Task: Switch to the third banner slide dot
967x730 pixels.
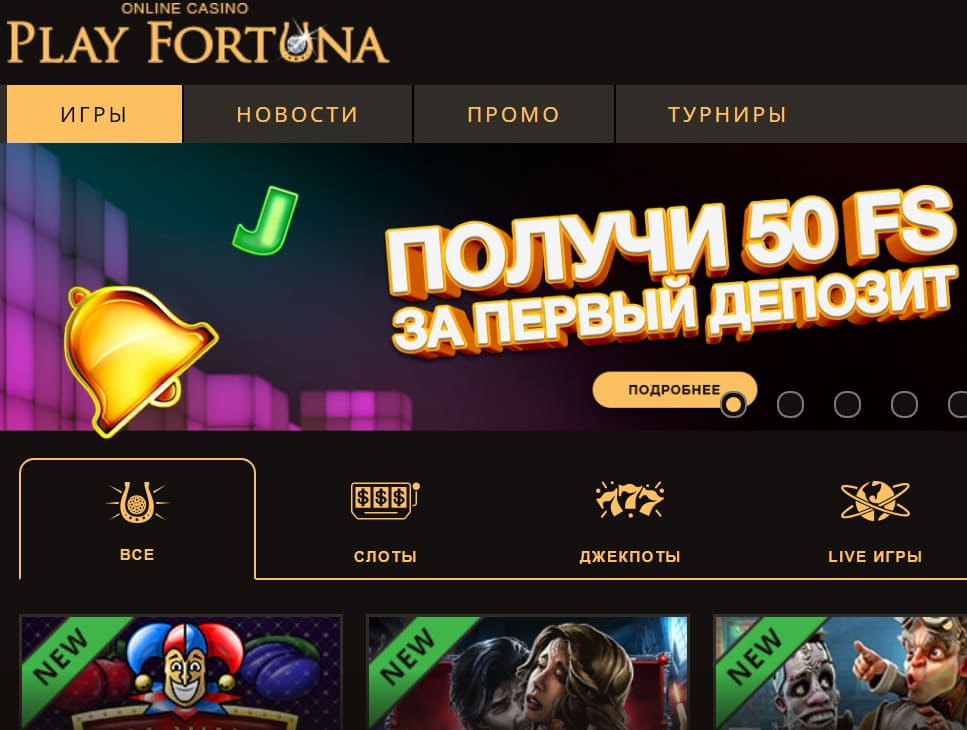Action: [847, 404]
